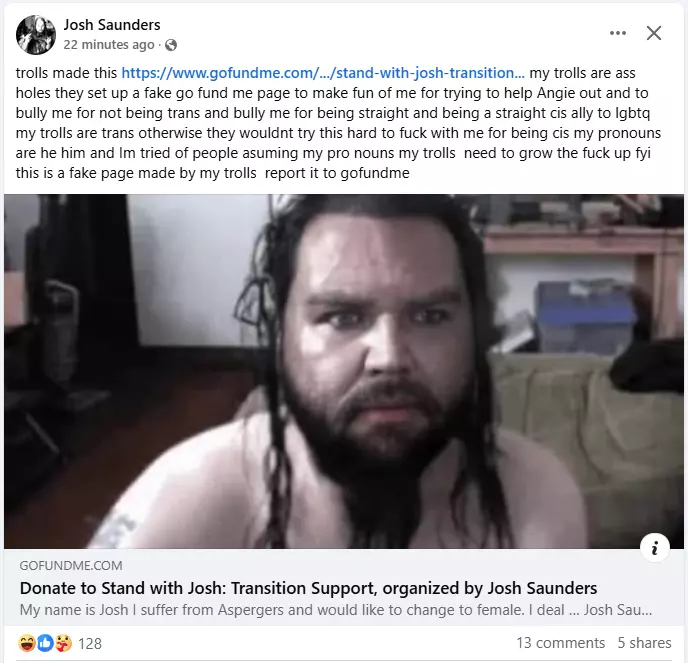Click the 'Donate to Stand with Josh' headline
The width and height of the screenshot is (688, 663).
[x=308, y=588]
